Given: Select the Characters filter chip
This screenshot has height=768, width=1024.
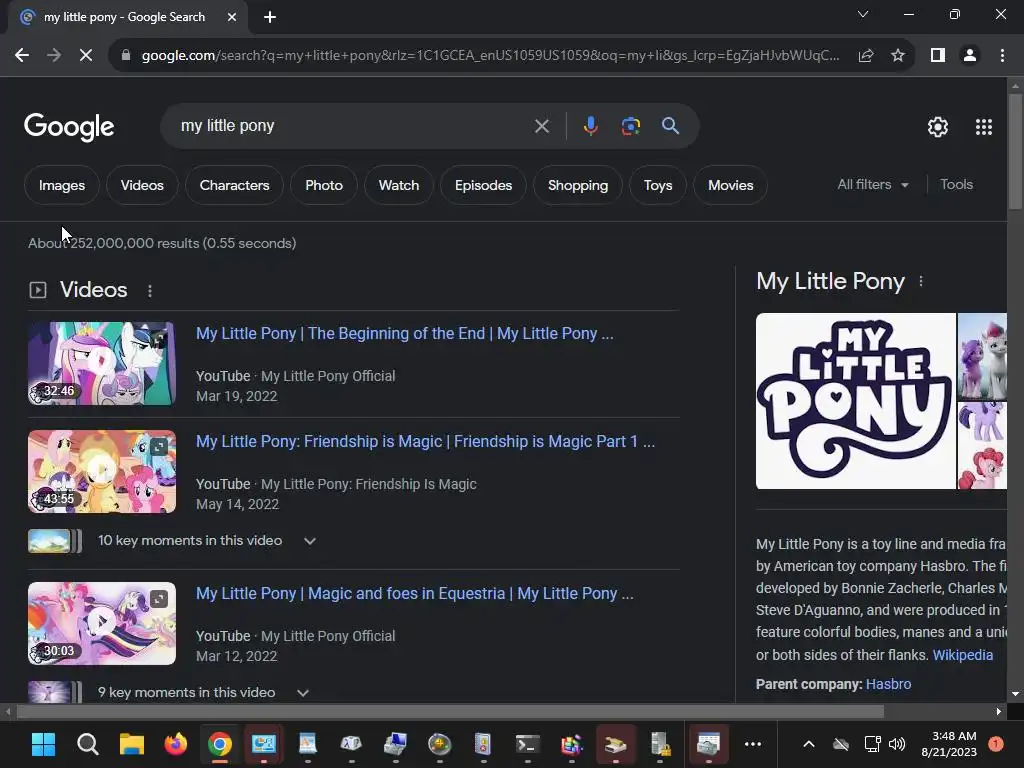Looking at the screenshot, I should click(x=234, y=185).
